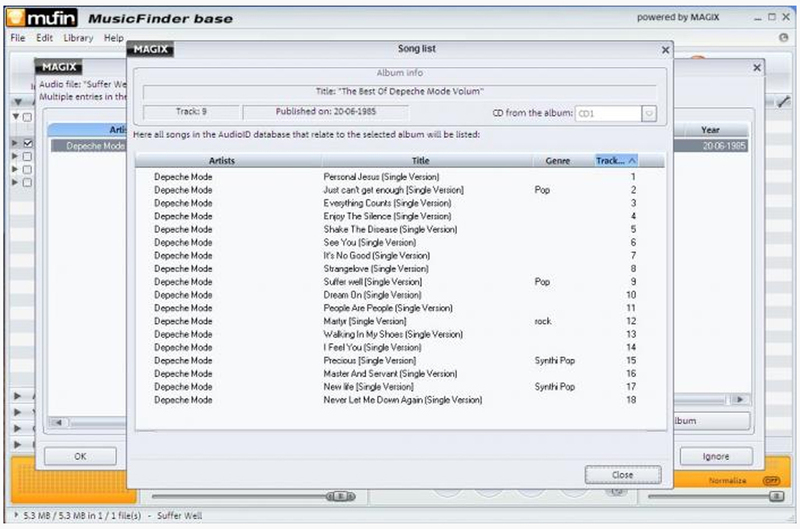
Task: Open the Help menu
Action: pos(113,38)
